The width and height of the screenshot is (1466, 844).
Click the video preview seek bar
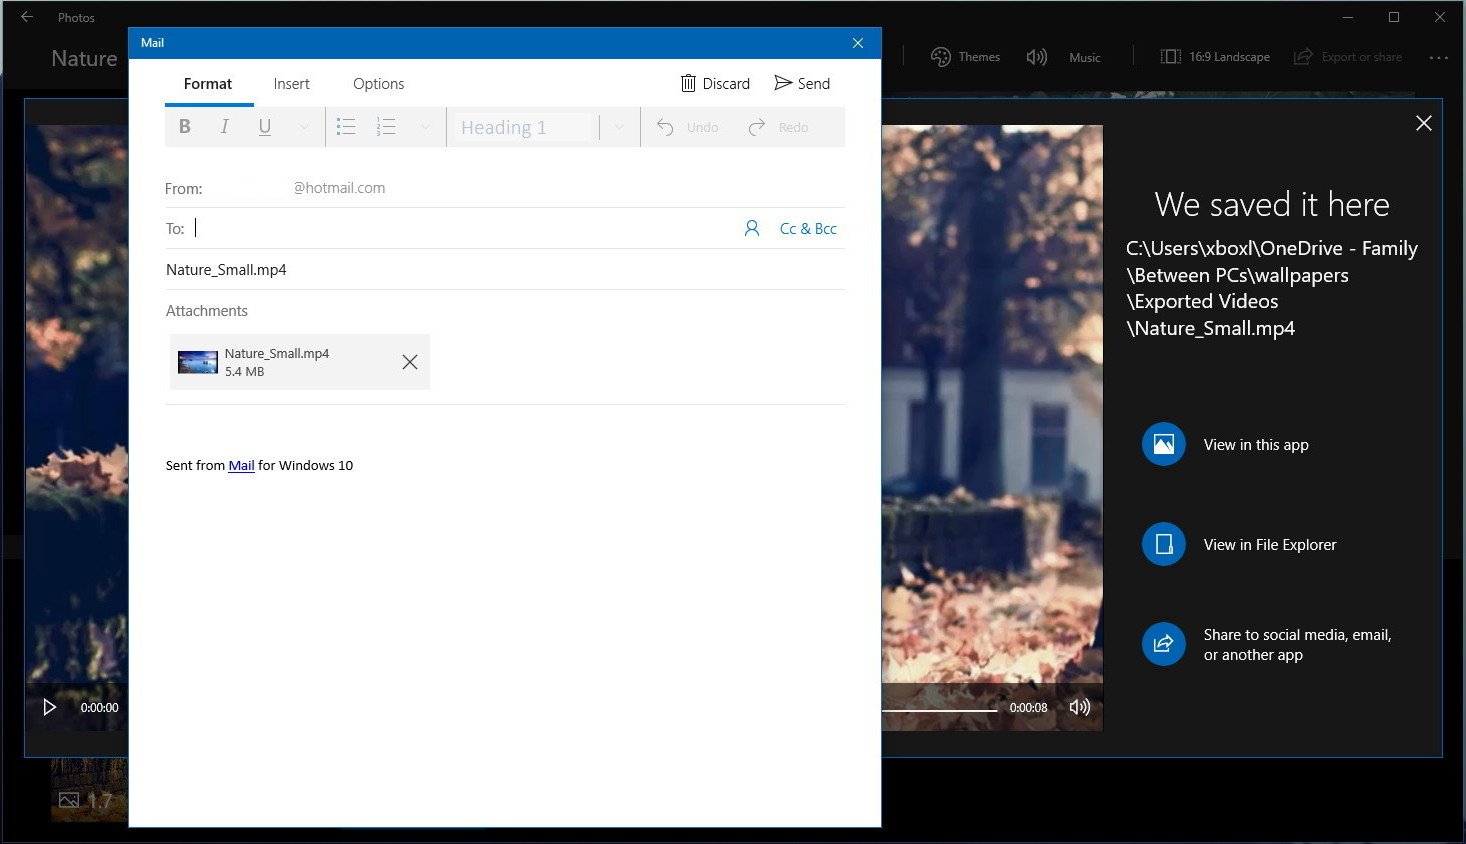[939, 710]
